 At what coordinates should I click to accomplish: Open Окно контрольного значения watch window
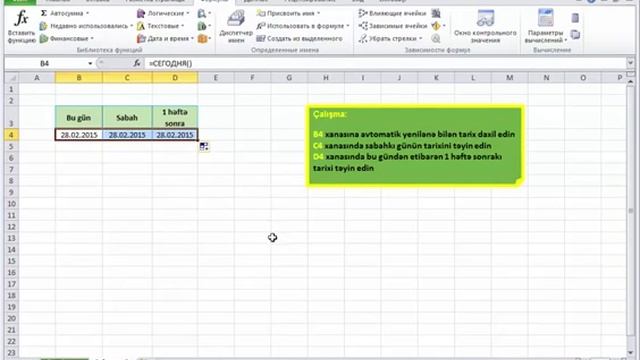(x=485, y=27)
